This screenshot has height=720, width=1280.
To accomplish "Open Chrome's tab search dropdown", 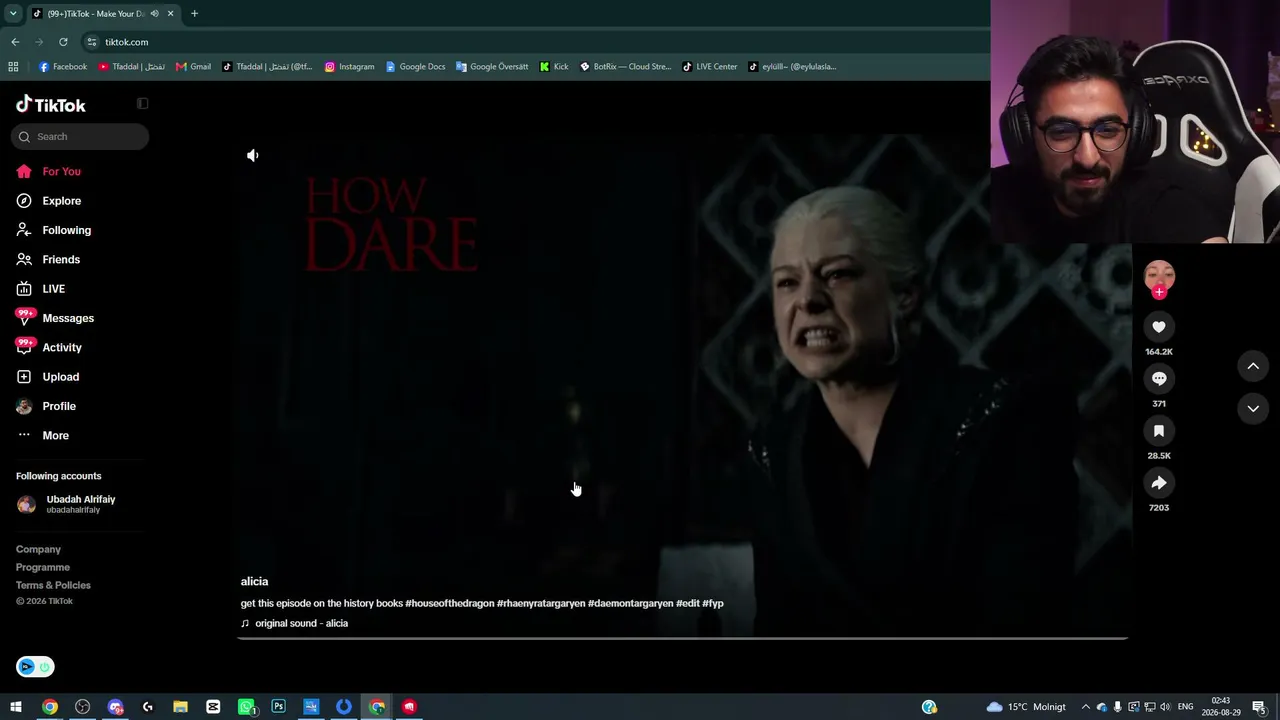I will click(x=13, y=14).
